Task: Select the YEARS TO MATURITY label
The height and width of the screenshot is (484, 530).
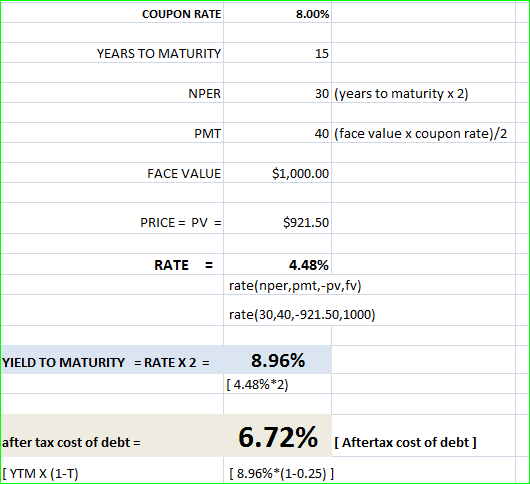Action: tap(159, 54)
